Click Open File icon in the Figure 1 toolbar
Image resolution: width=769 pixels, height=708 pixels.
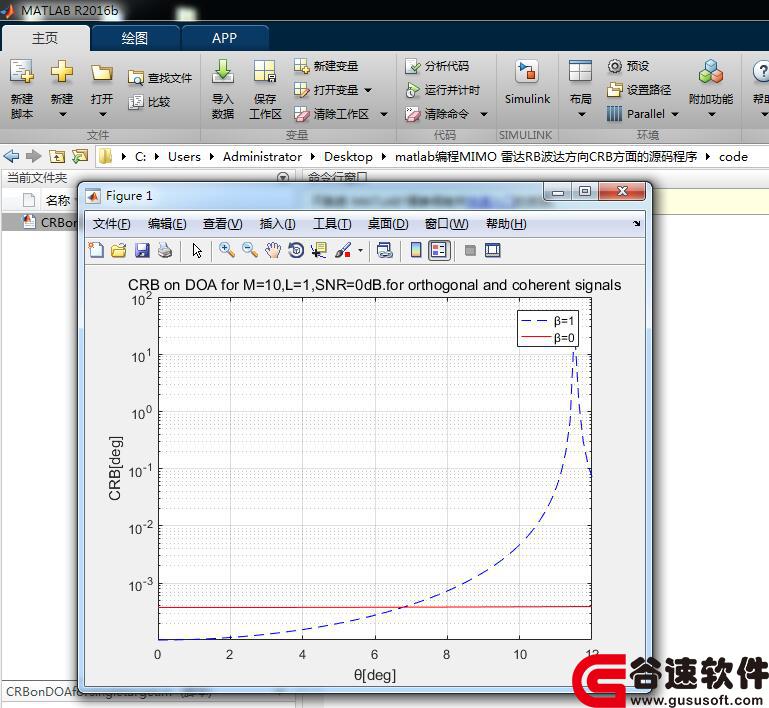119,251
